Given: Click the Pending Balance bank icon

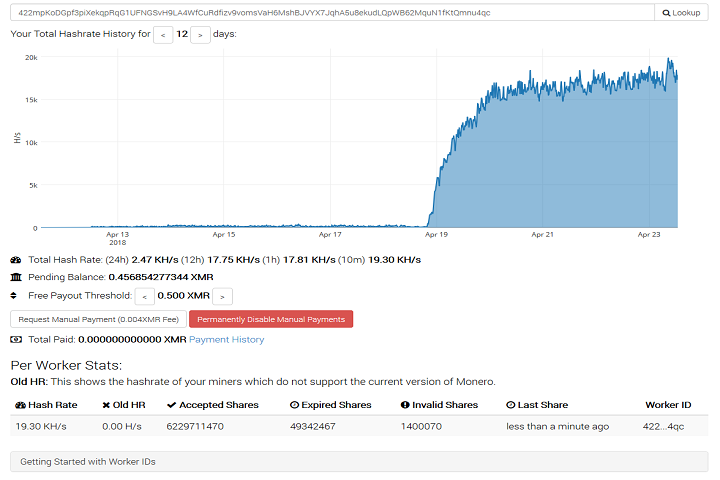Looking at the screenshot, I should click(16, 277).
